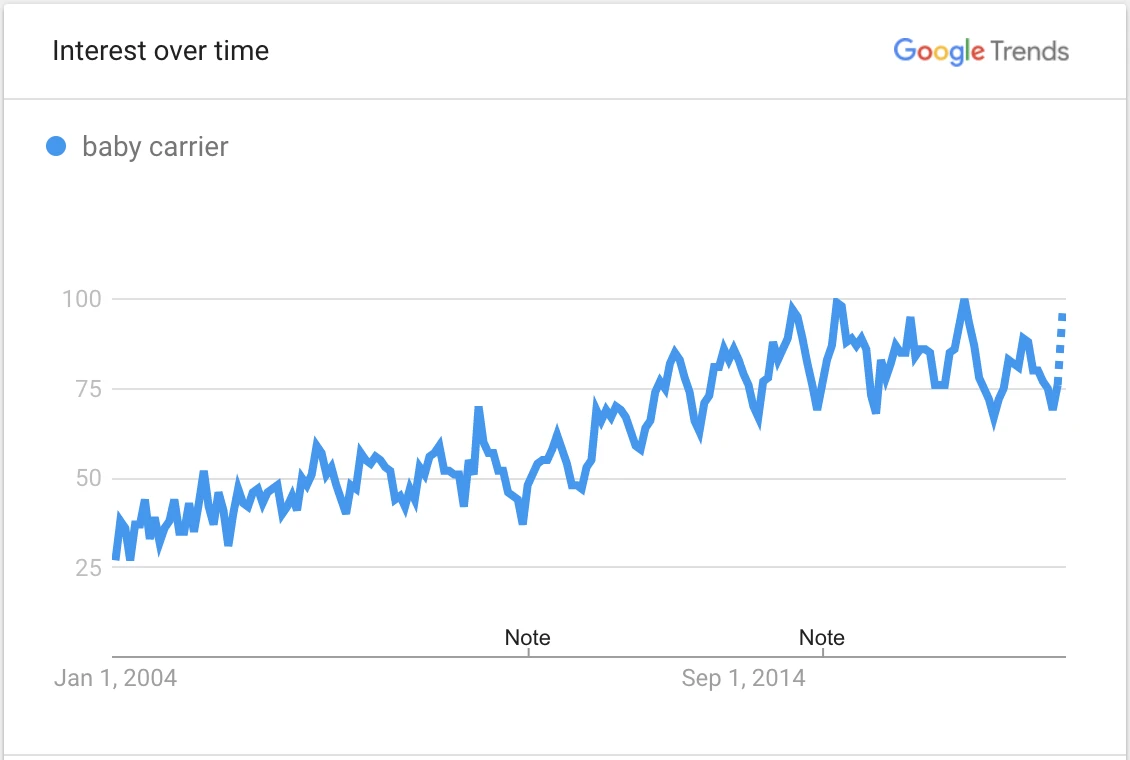Click the blue legend dot for baby carrier

pyautogui.click(x=57, y=147)
